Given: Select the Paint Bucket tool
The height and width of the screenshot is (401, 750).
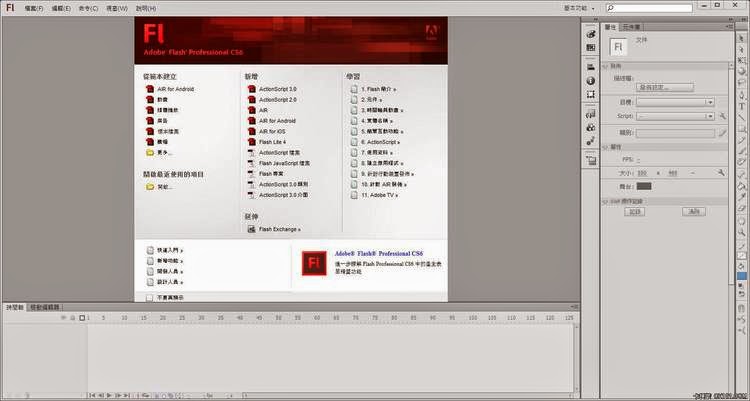Looking at the screenshot, I should click(742, 186).
